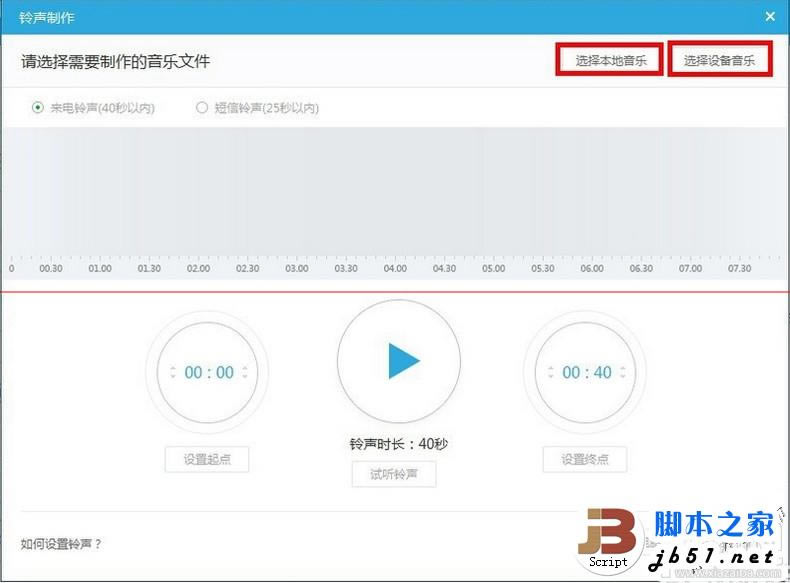Click the 01.00 mark on timeline ruler

[100, 269]
